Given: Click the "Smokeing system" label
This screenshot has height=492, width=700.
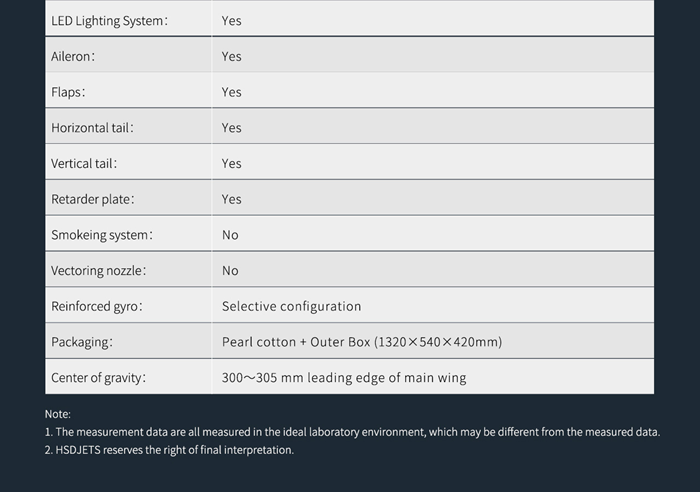Looking at the screenshot, I should pos(103,235).
